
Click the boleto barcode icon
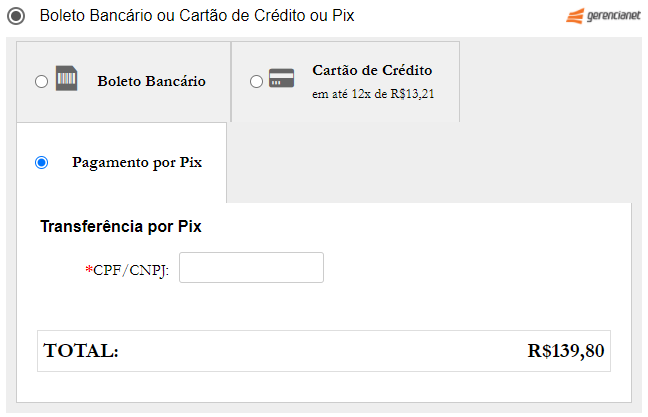[66, 80]
